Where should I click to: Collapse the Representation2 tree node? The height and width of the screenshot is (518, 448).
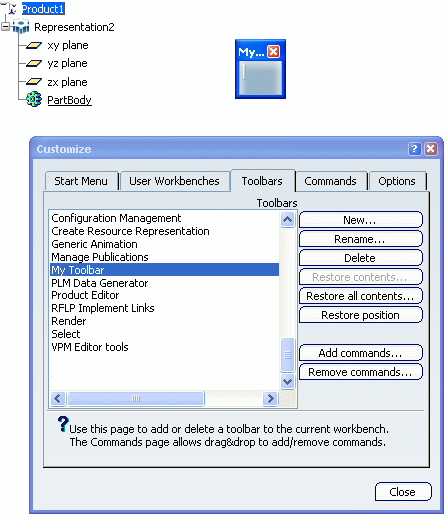point(5,27)
